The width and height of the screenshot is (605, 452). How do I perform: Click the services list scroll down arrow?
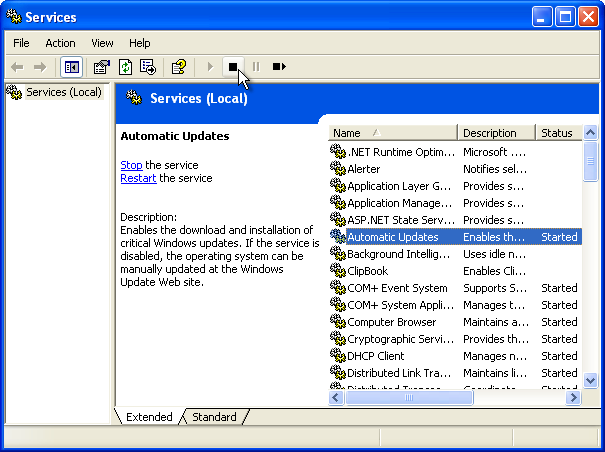pyautogui.click(x=590, y=380)
